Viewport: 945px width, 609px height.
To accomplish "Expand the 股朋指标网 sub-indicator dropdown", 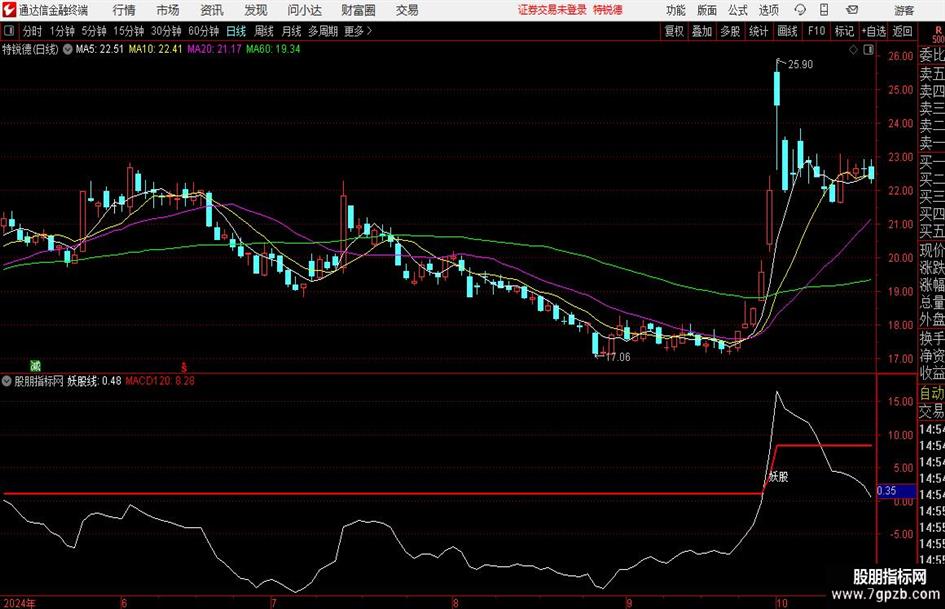I will tap(7, 381).
